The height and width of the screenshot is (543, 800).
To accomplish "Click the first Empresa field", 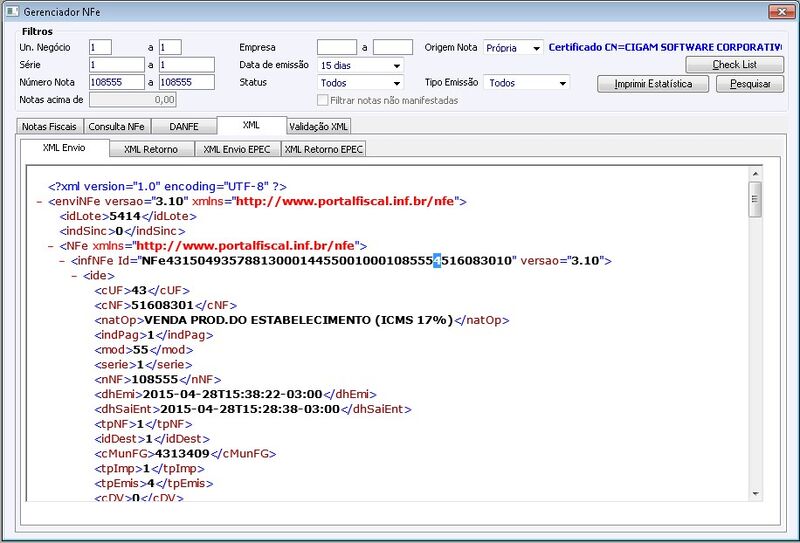I will tap(337, 47).
